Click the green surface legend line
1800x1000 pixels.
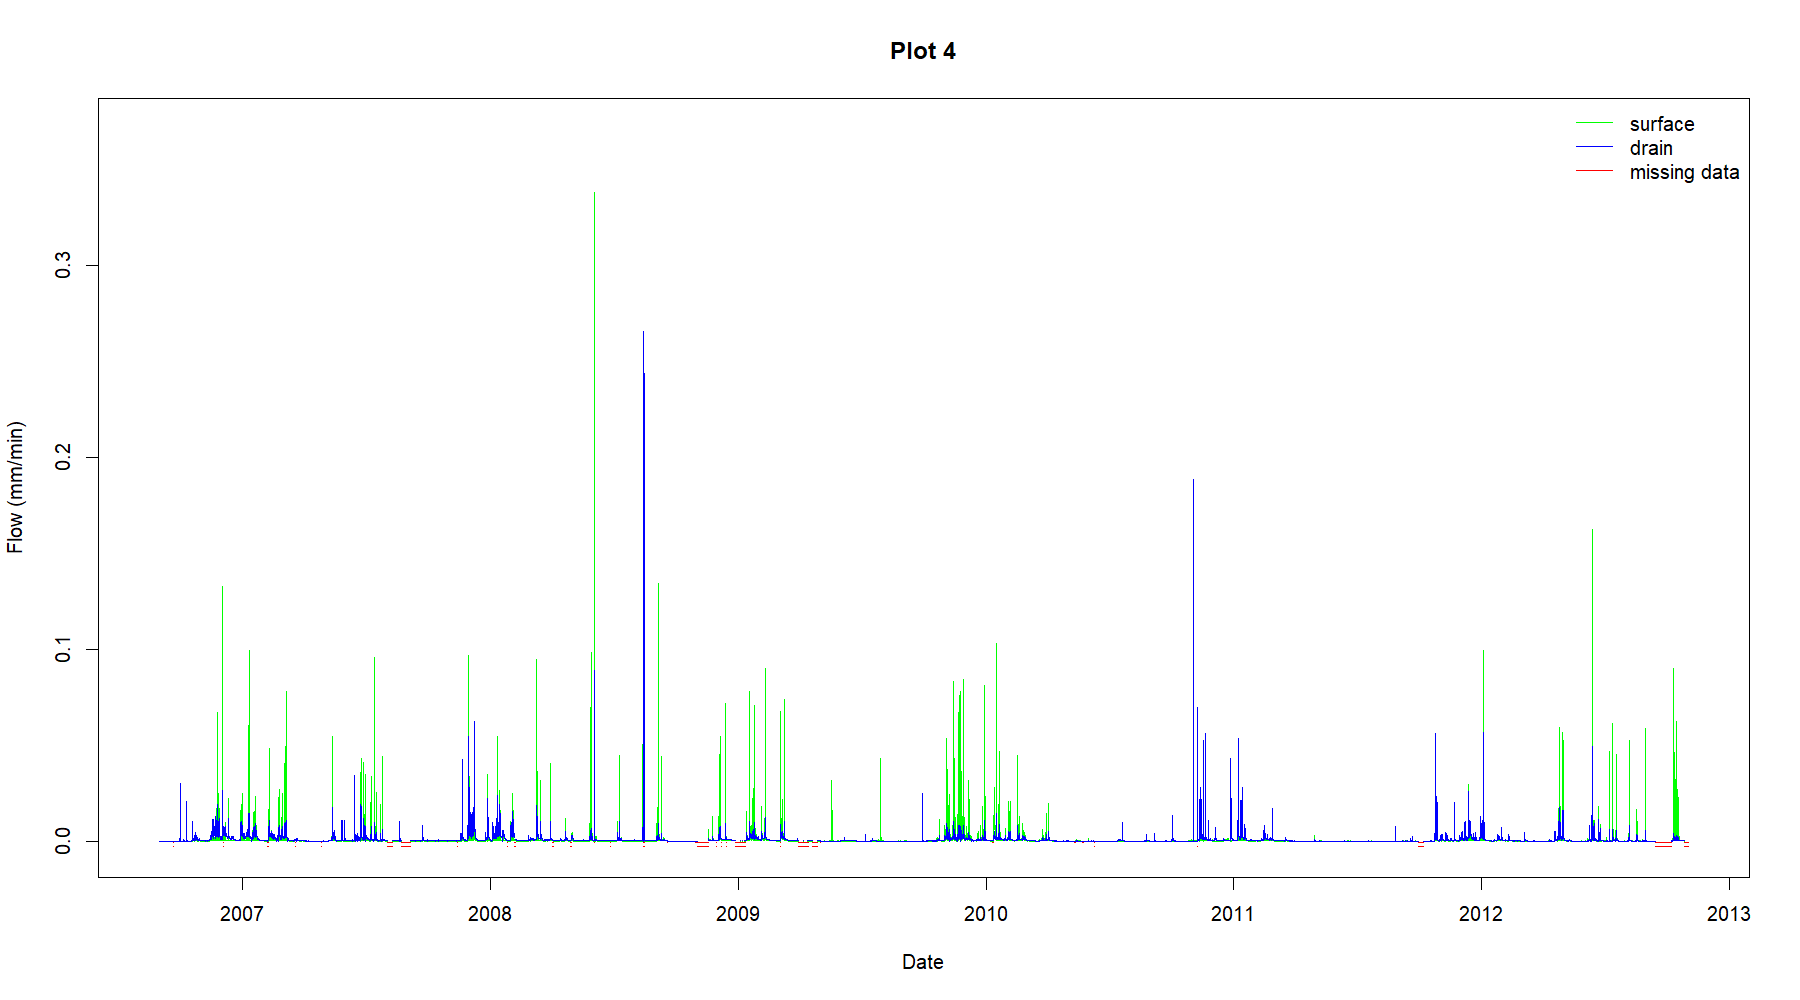tap(1594, 123)
